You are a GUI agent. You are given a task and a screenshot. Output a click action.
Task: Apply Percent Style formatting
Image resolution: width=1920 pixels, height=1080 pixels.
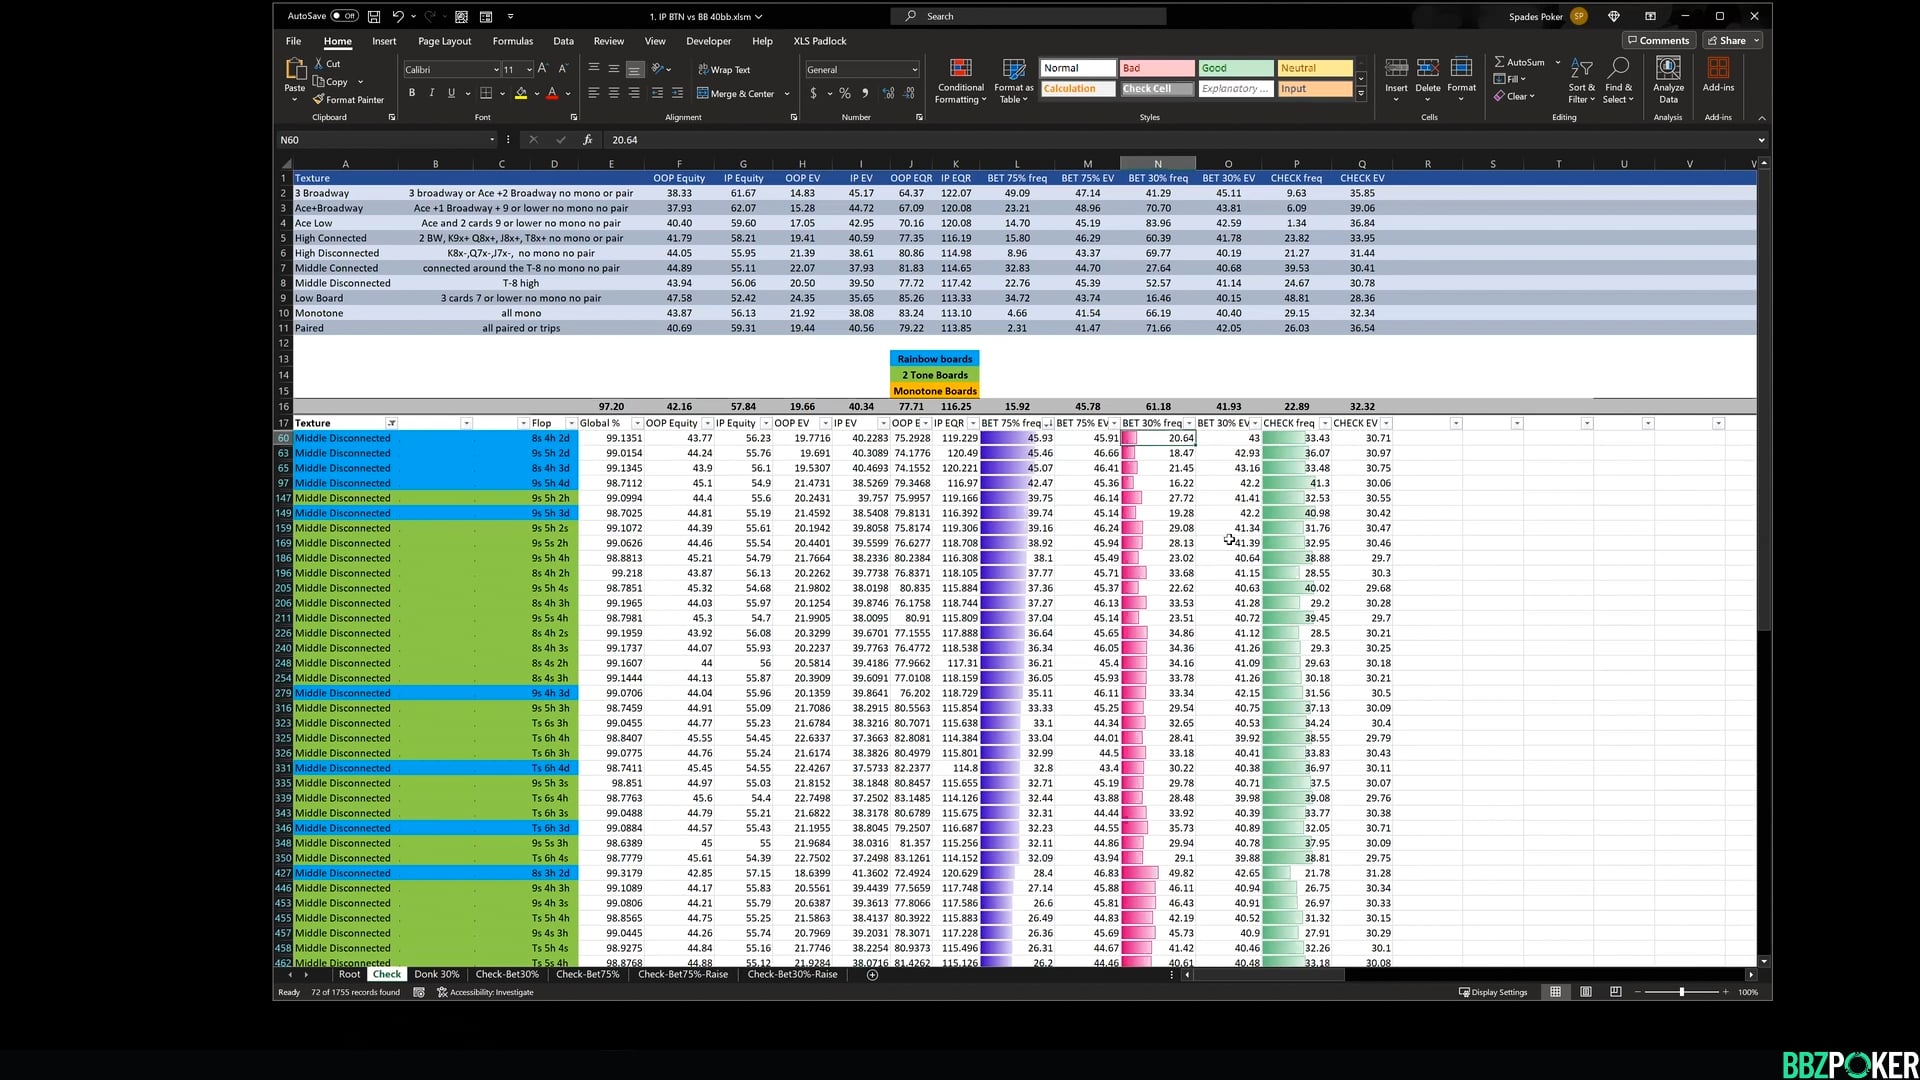tap(845, 93)
